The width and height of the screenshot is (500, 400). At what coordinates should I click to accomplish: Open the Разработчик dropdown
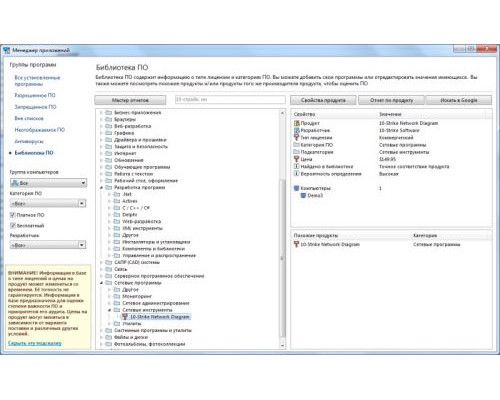48,245
